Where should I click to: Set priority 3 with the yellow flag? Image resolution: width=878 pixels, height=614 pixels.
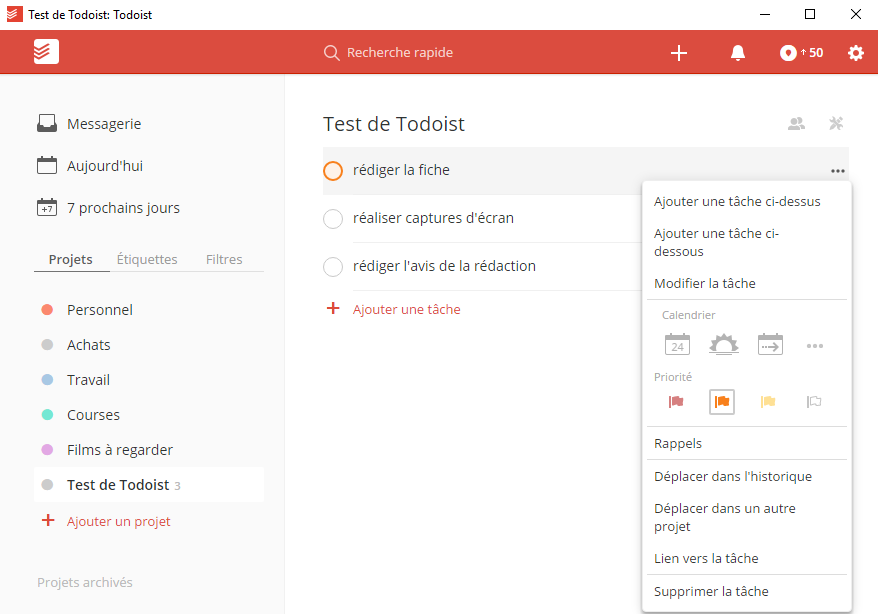coord(768,401)
